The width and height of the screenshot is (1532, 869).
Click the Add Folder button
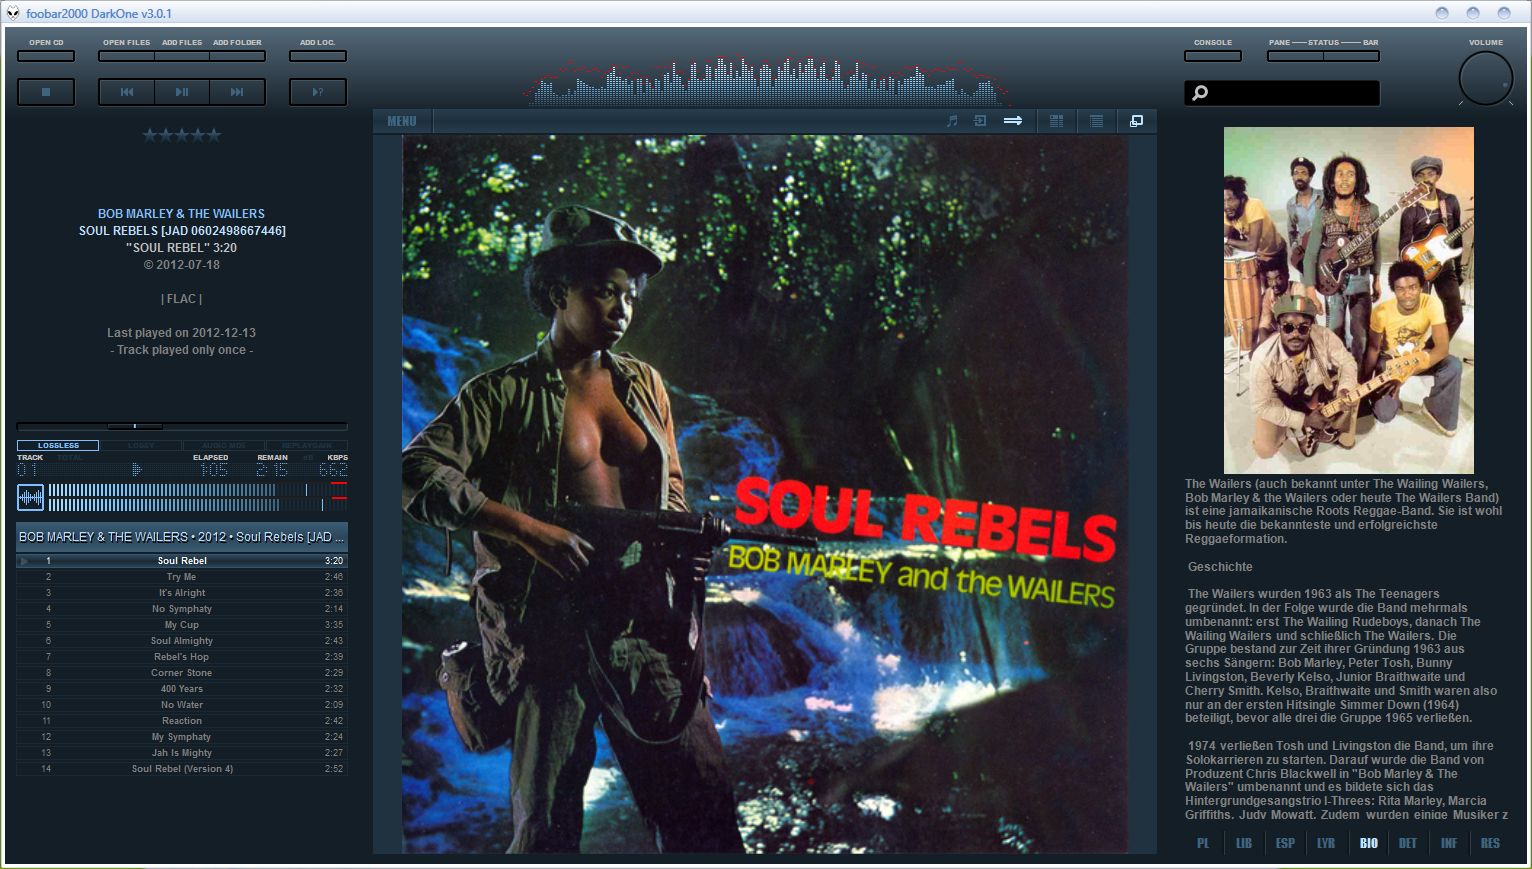(x=238, y=56)
